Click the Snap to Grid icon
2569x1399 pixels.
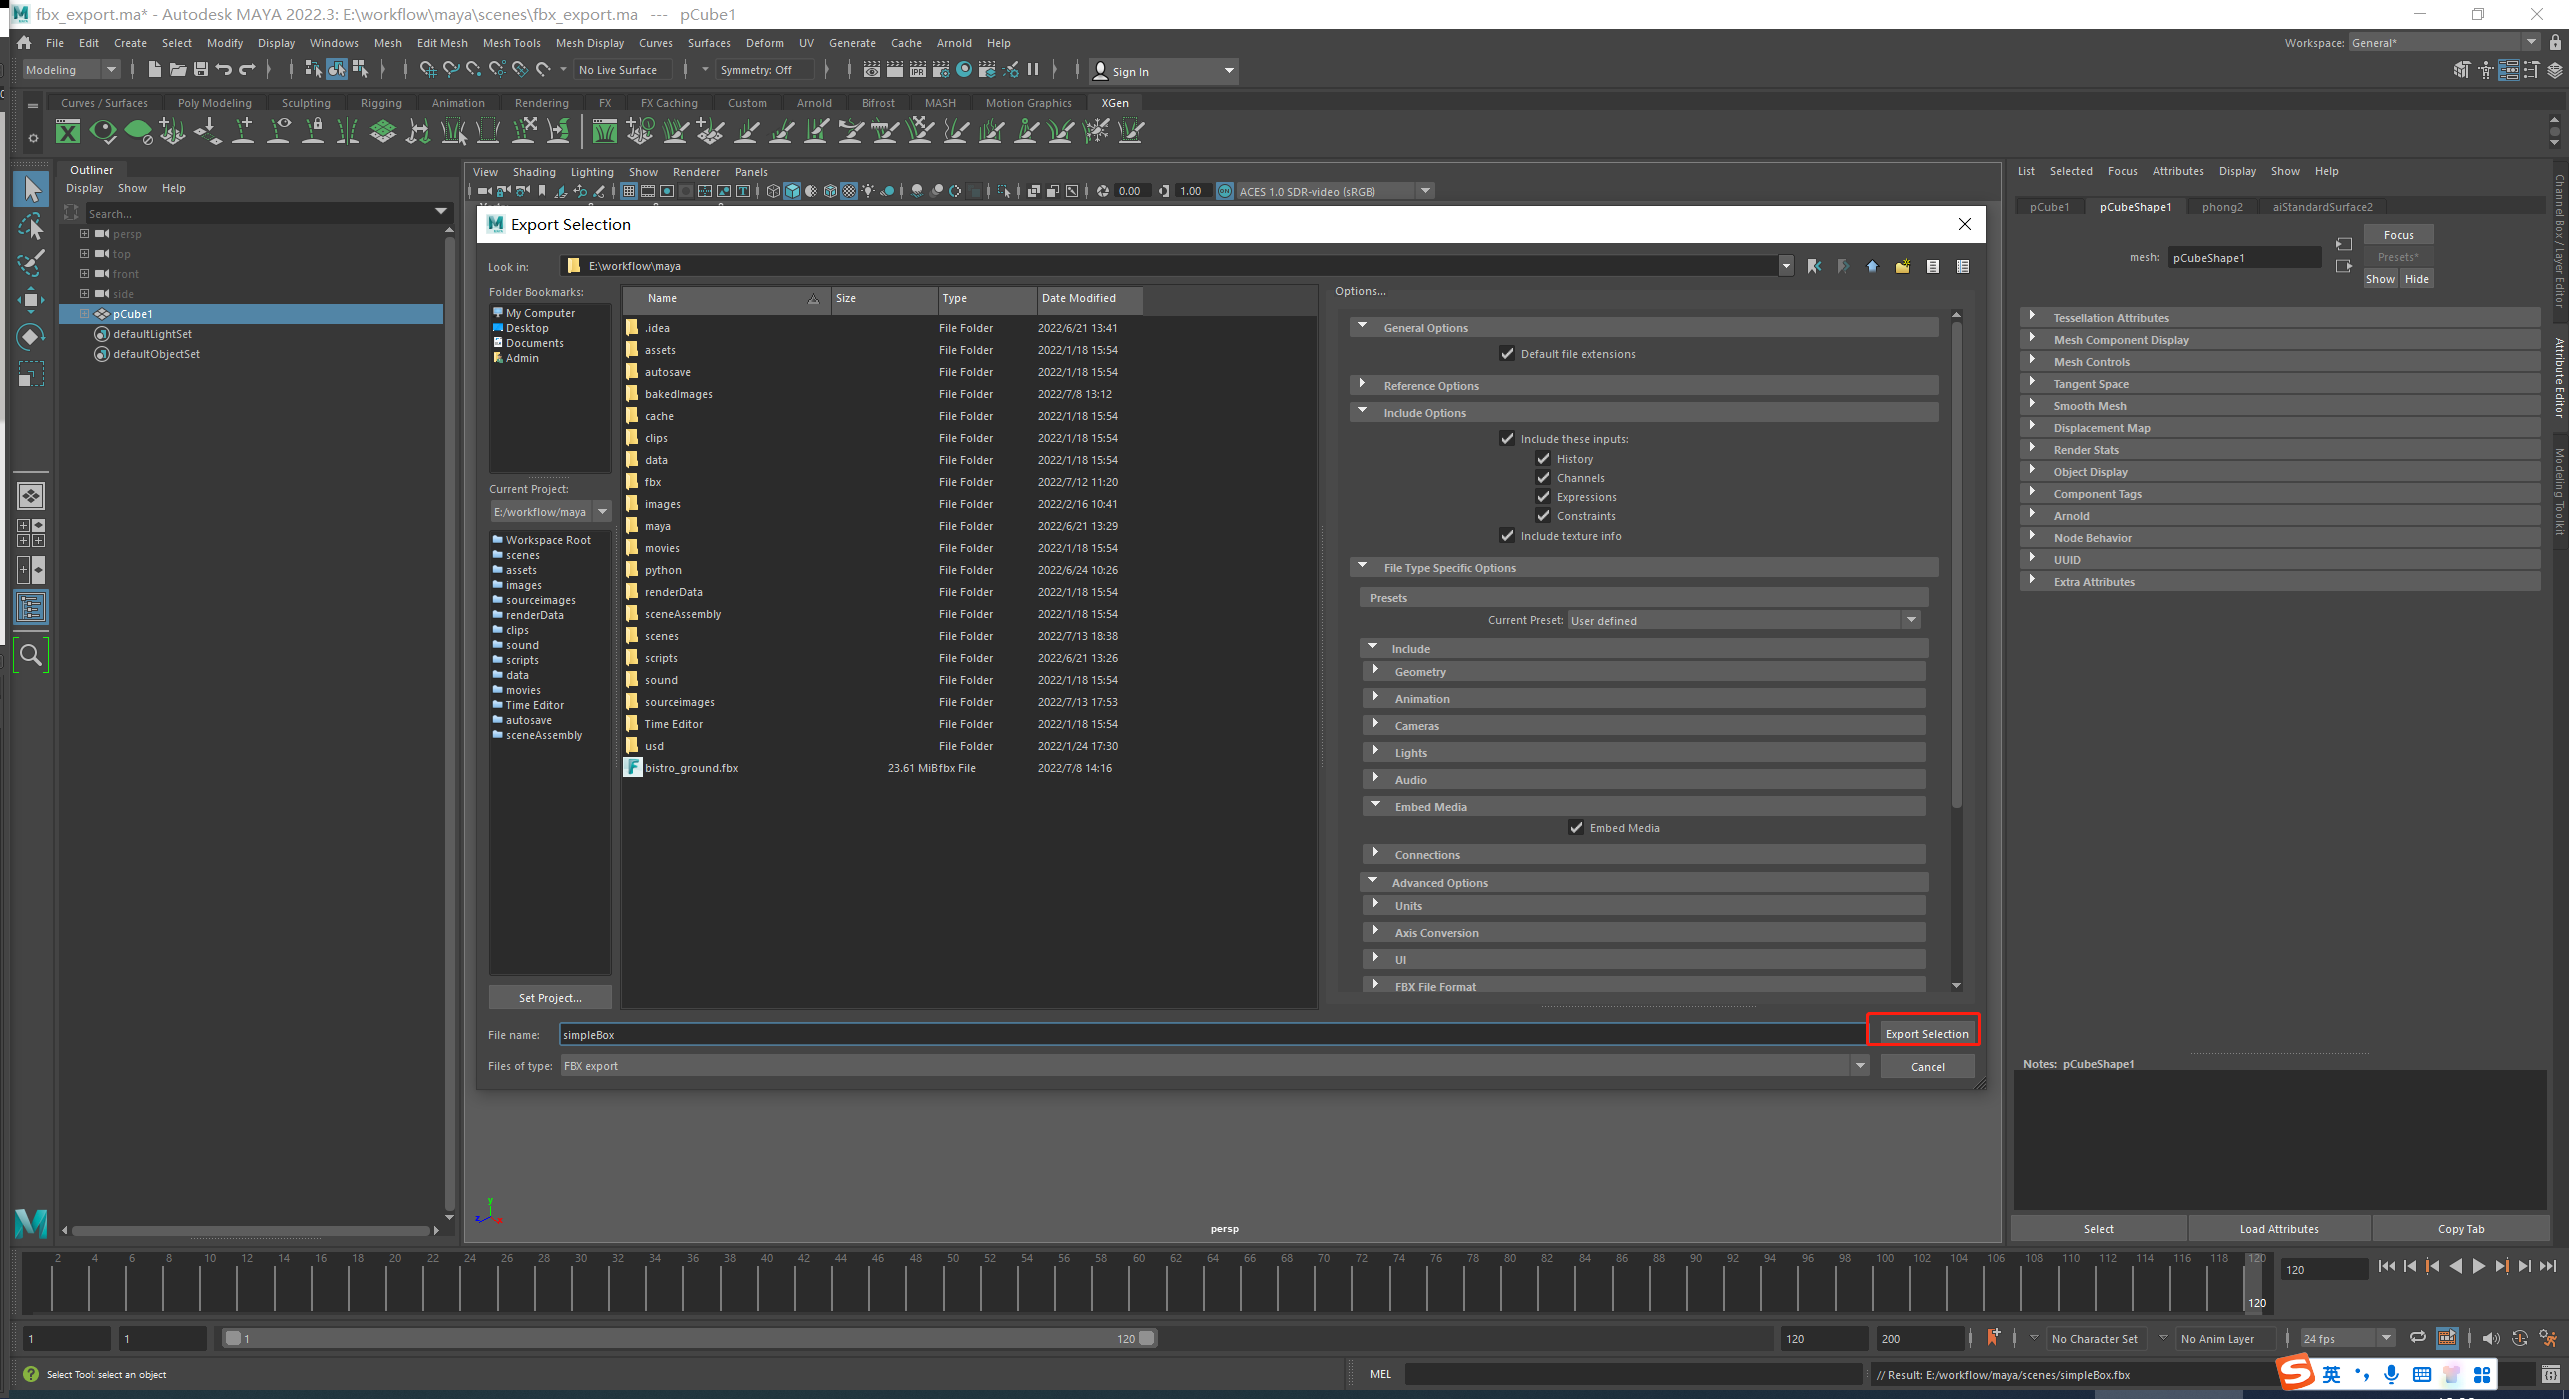(427, 71)
